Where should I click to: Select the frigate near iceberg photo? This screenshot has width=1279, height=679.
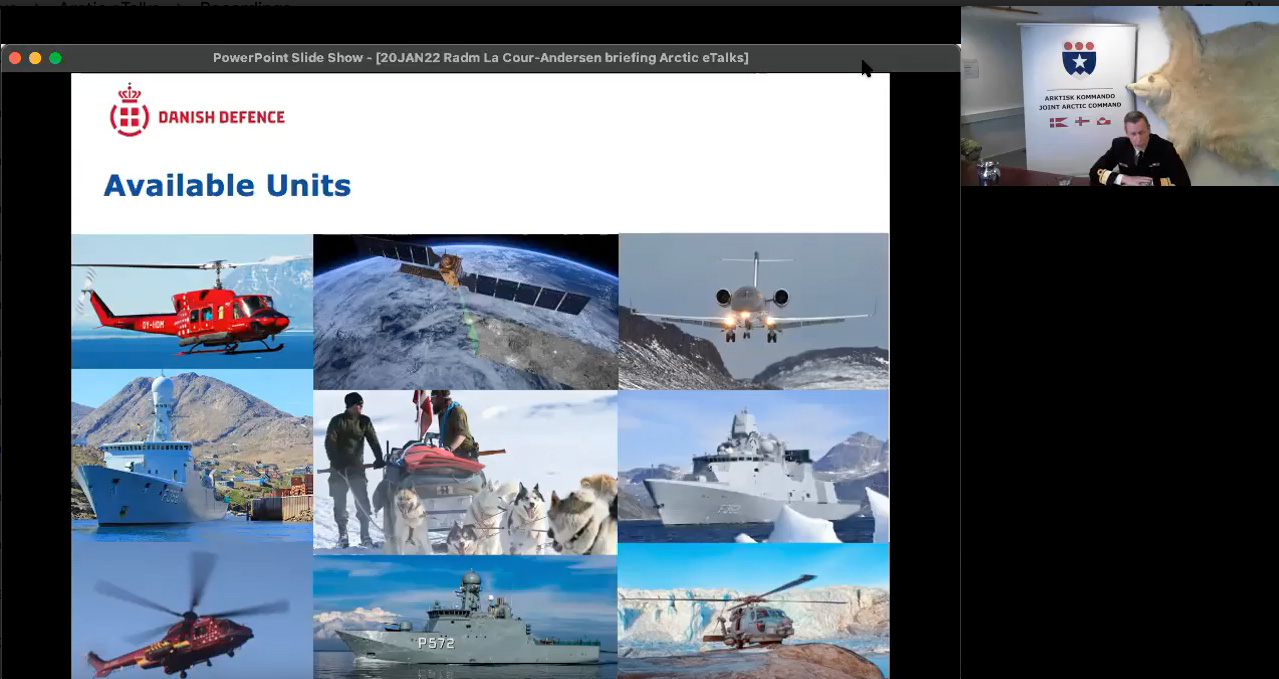tap(753, 466)
